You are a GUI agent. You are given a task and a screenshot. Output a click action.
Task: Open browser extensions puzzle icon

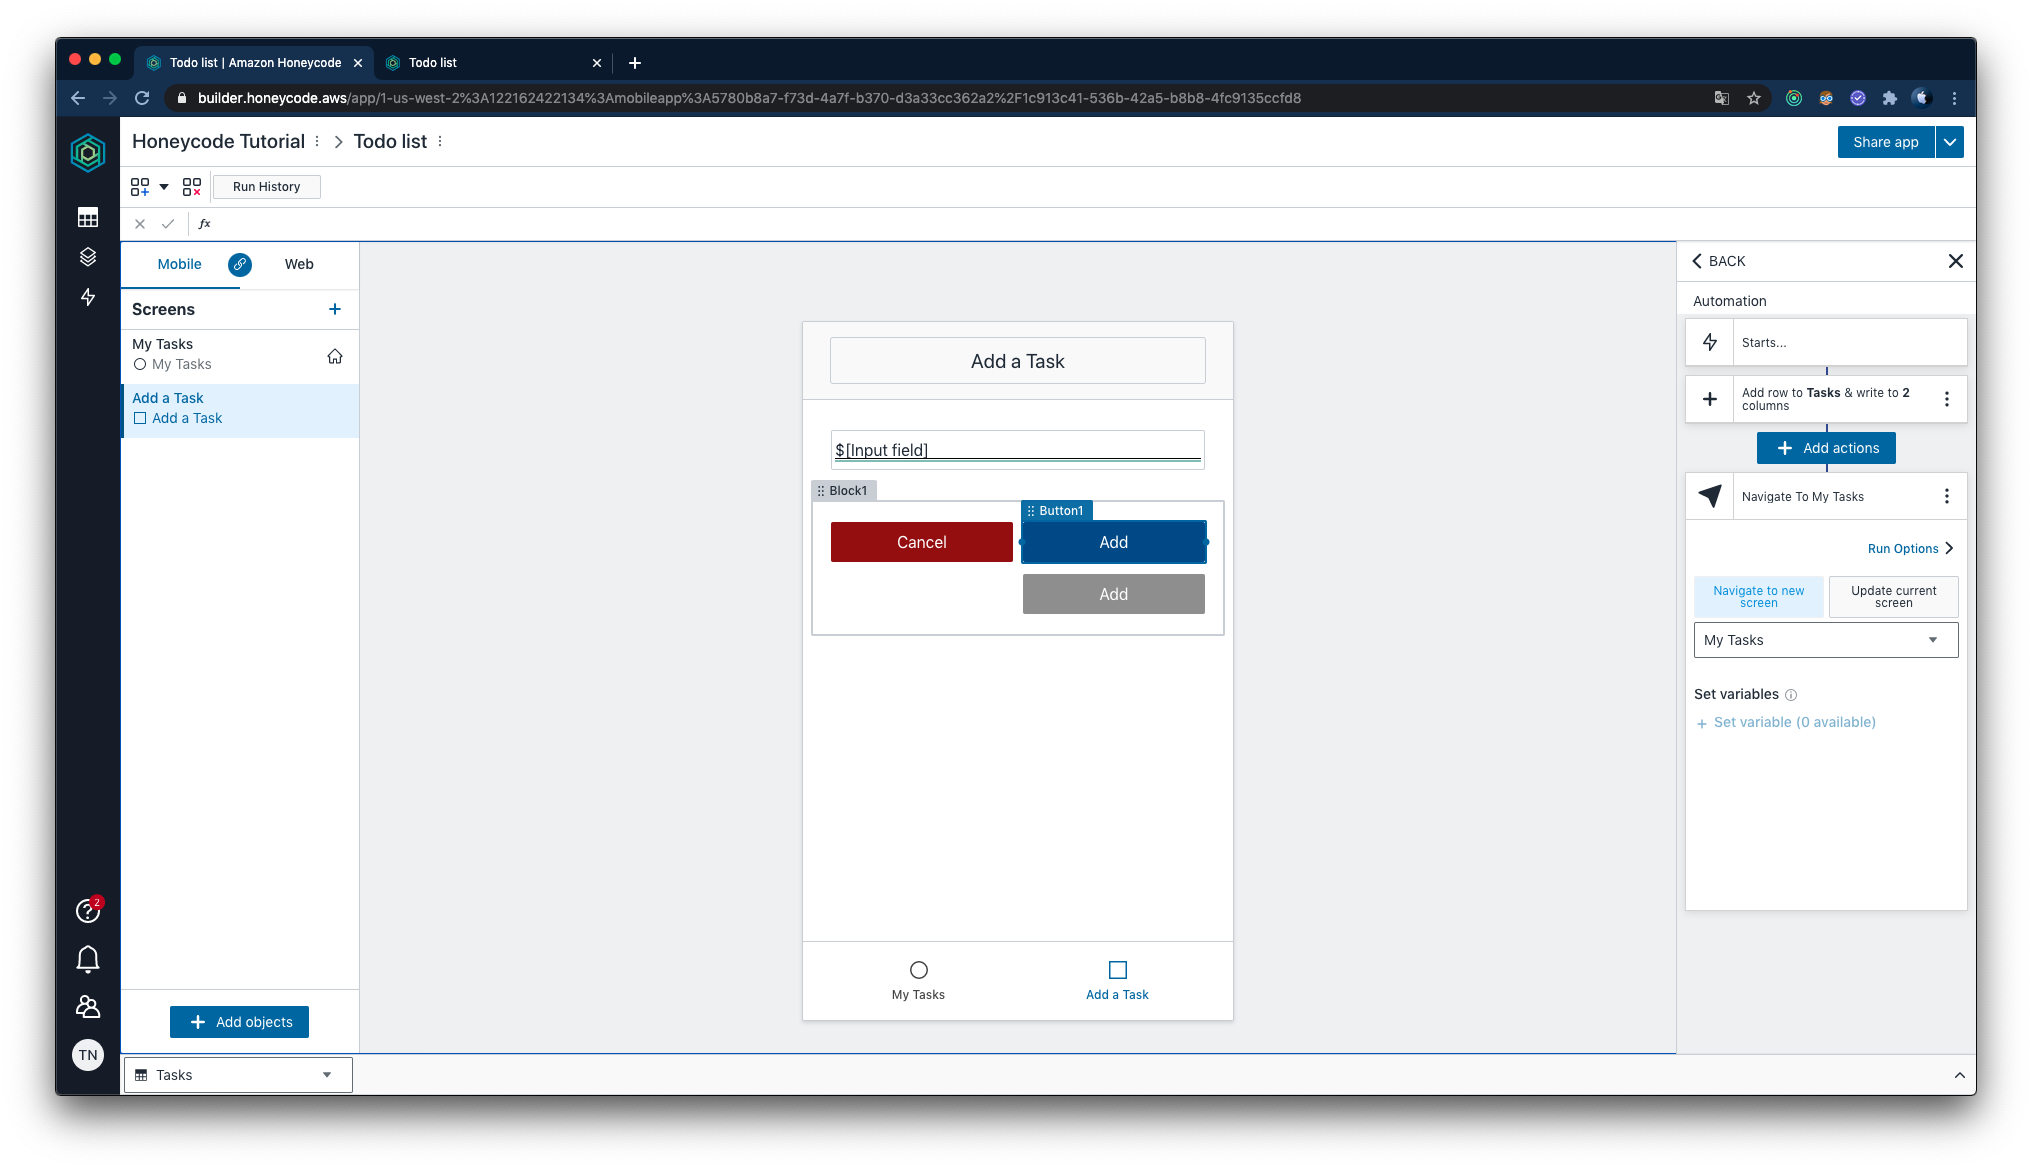tap(1889, 98)
